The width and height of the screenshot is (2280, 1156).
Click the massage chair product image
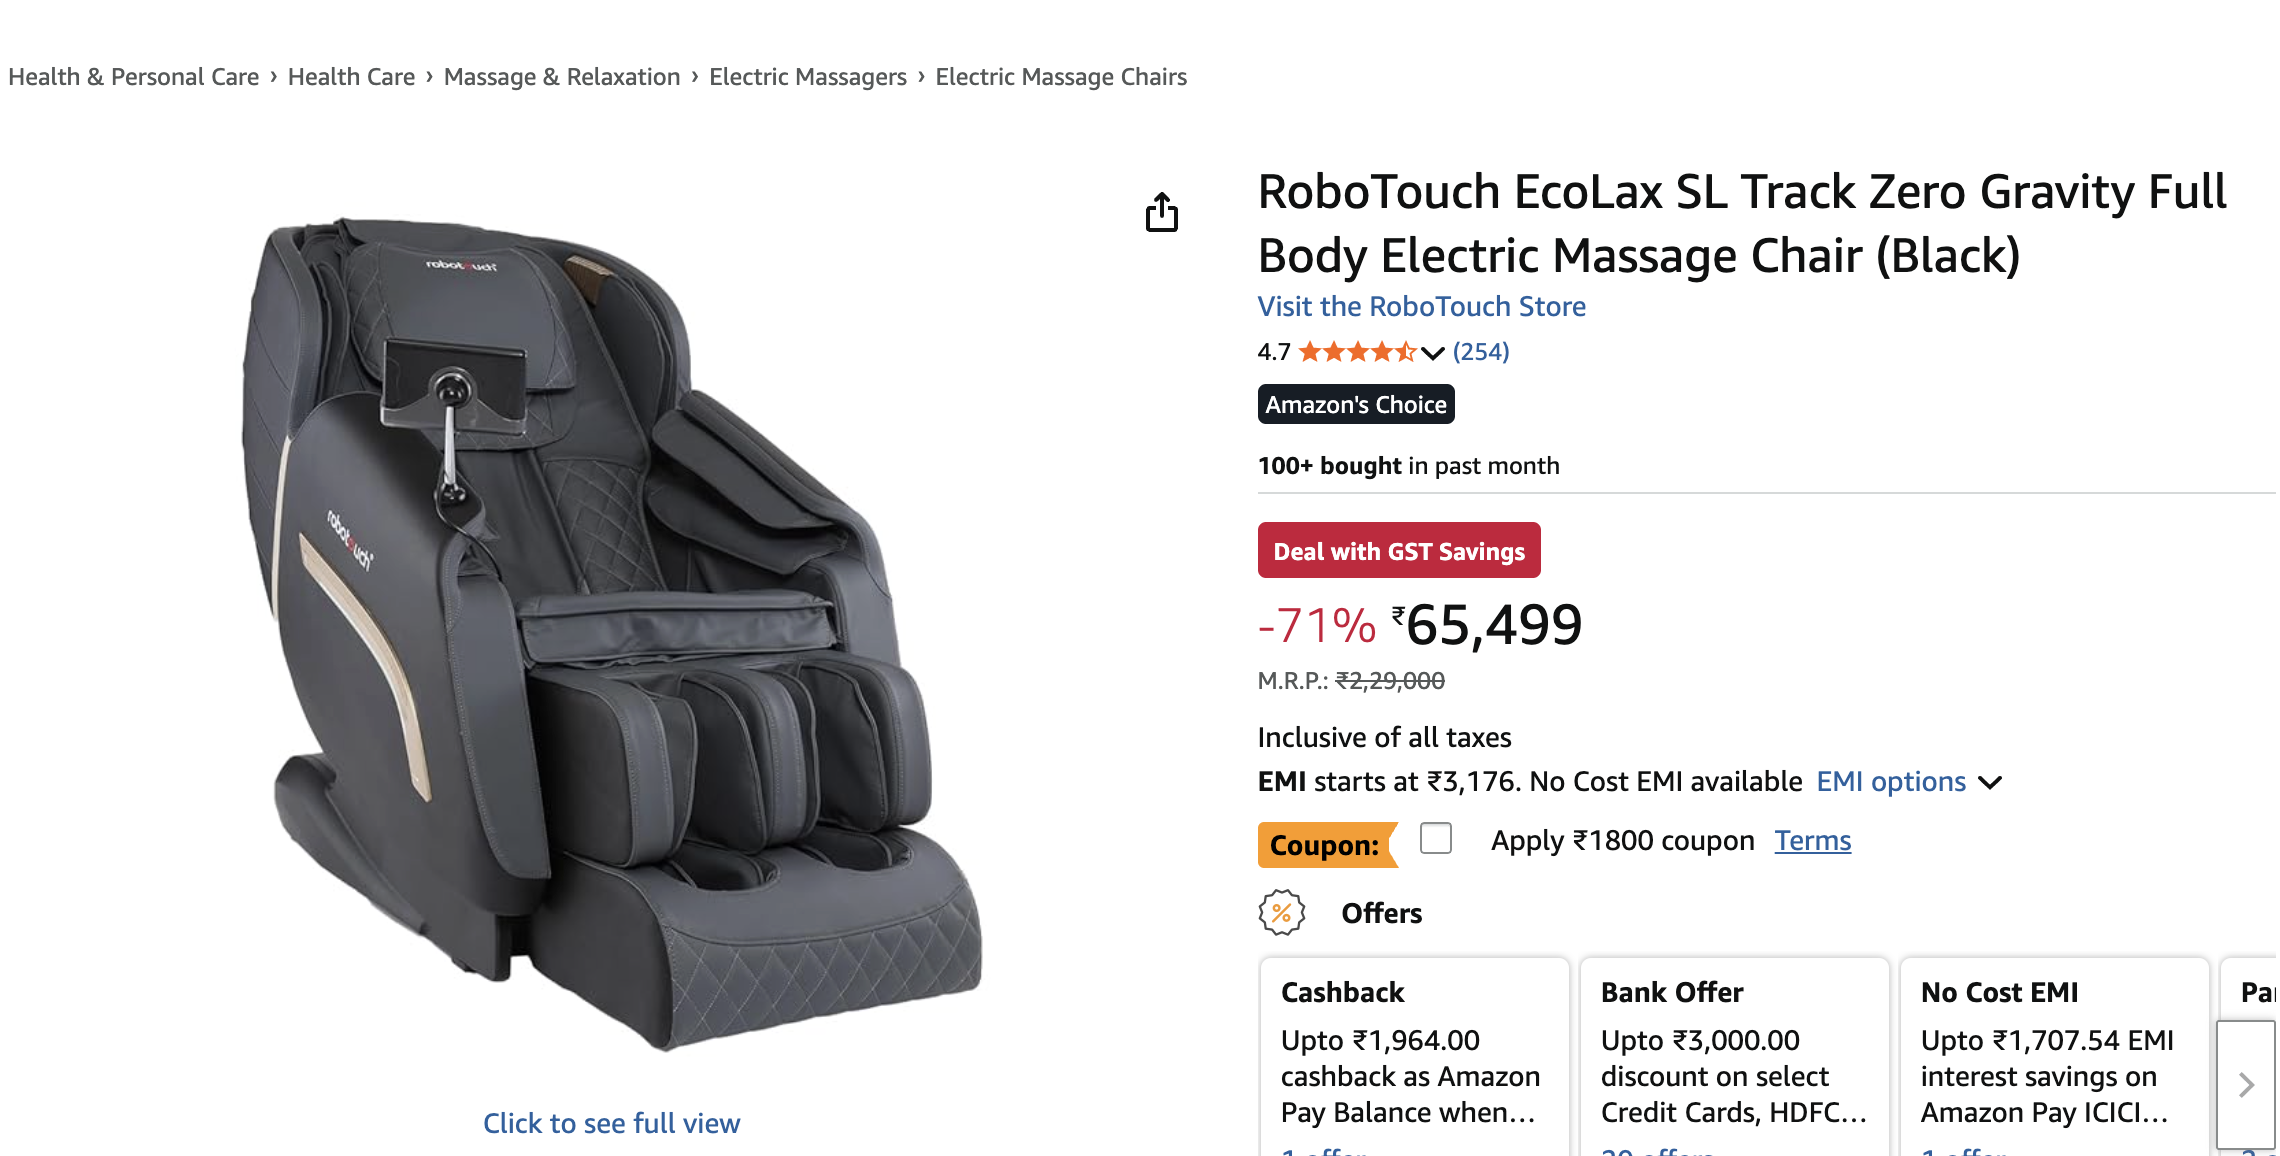click(x=610, y=630)
